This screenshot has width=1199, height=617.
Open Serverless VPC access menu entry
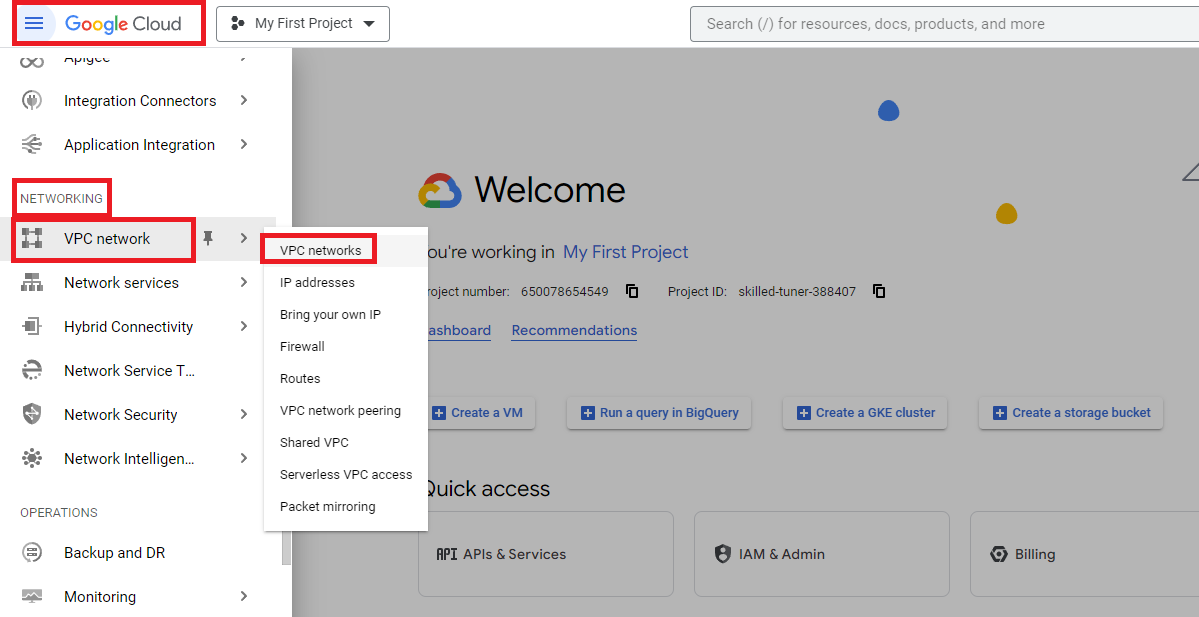346,475
